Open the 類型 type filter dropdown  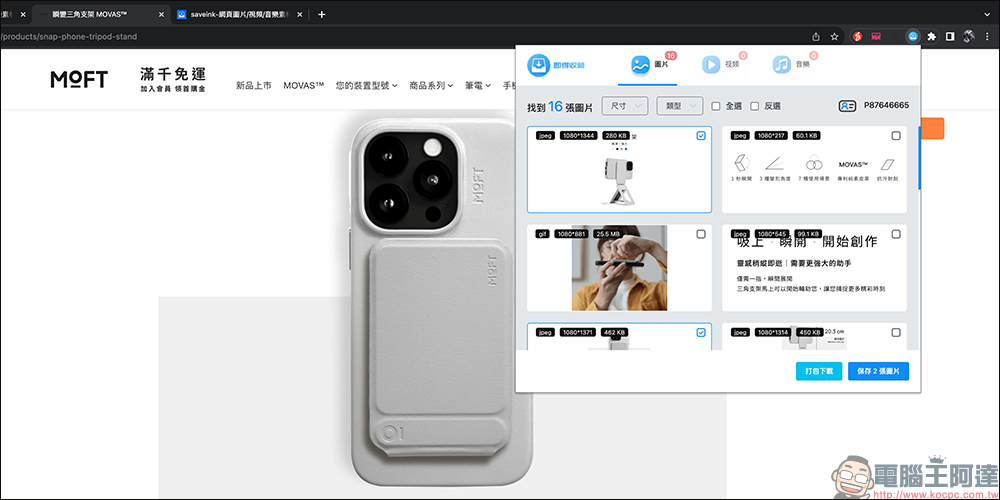click(679, 106)
